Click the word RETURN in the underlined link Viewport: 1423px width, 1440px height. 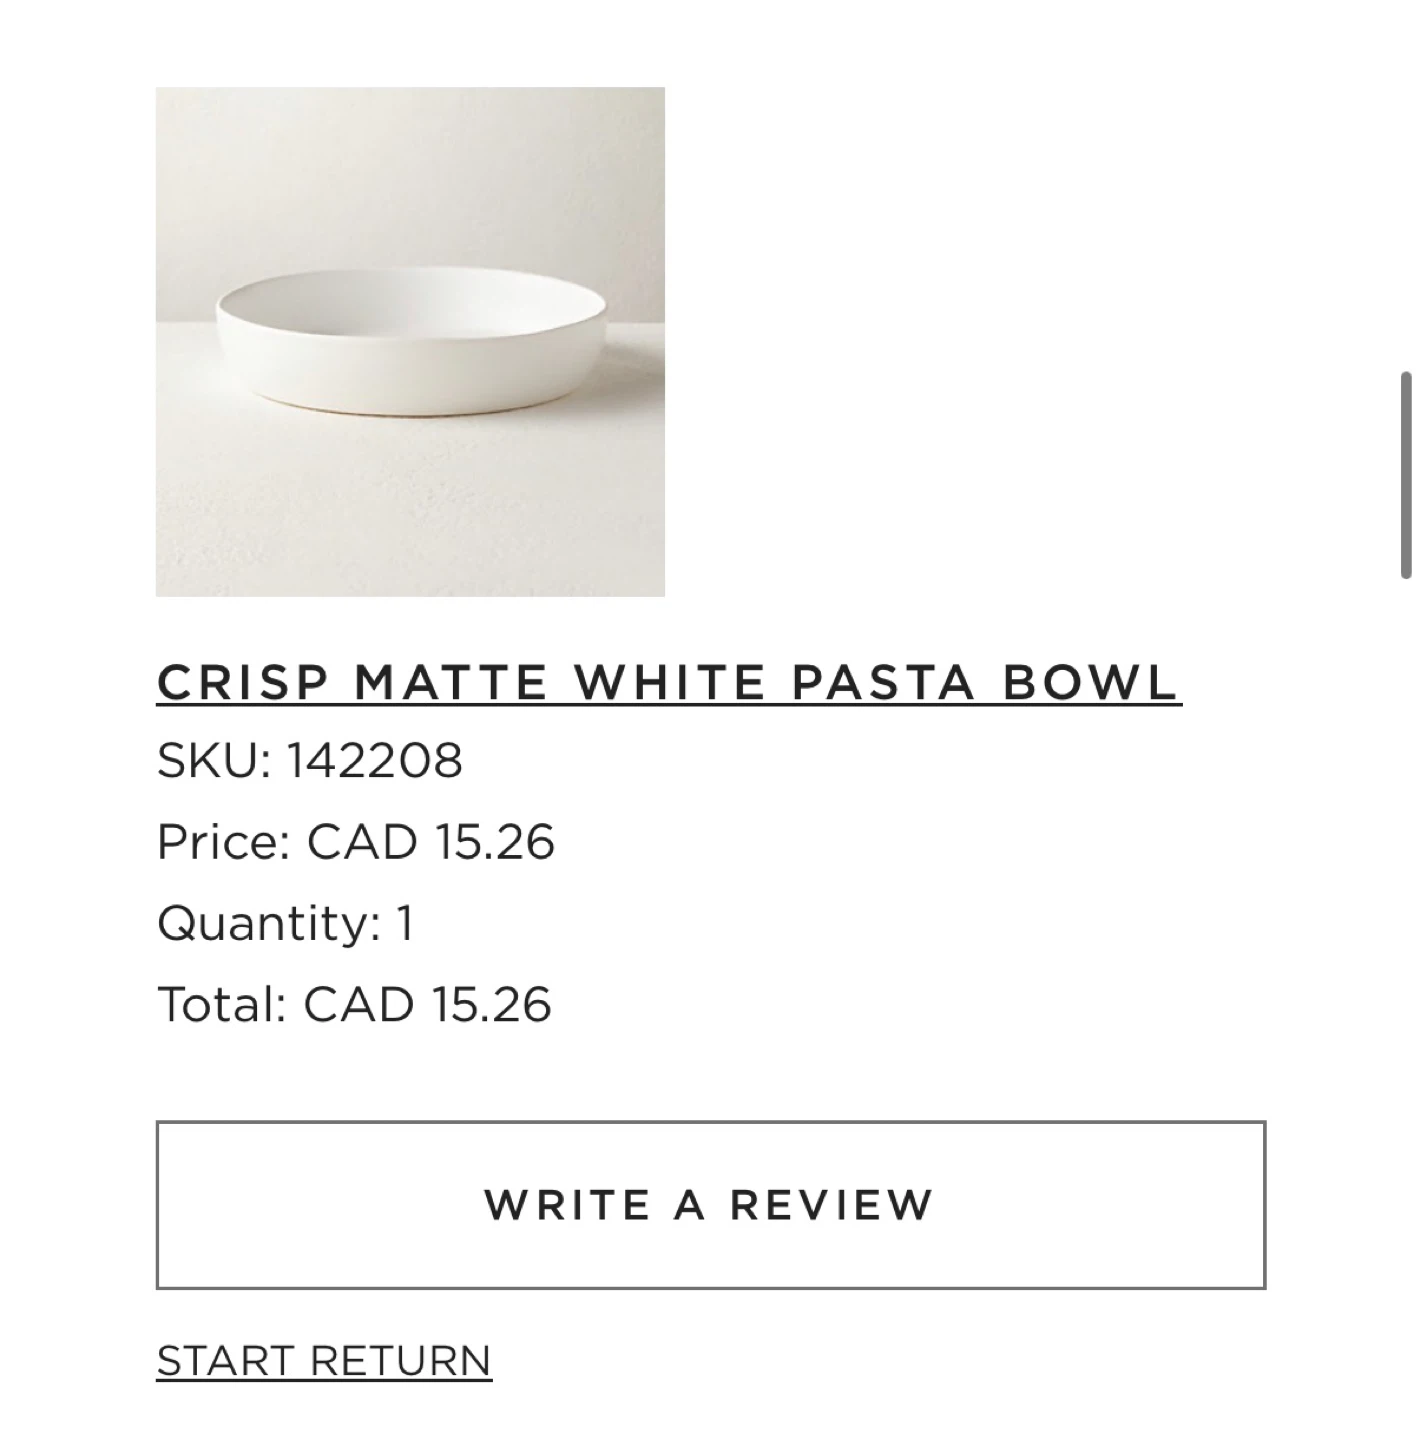point(401,1361)
